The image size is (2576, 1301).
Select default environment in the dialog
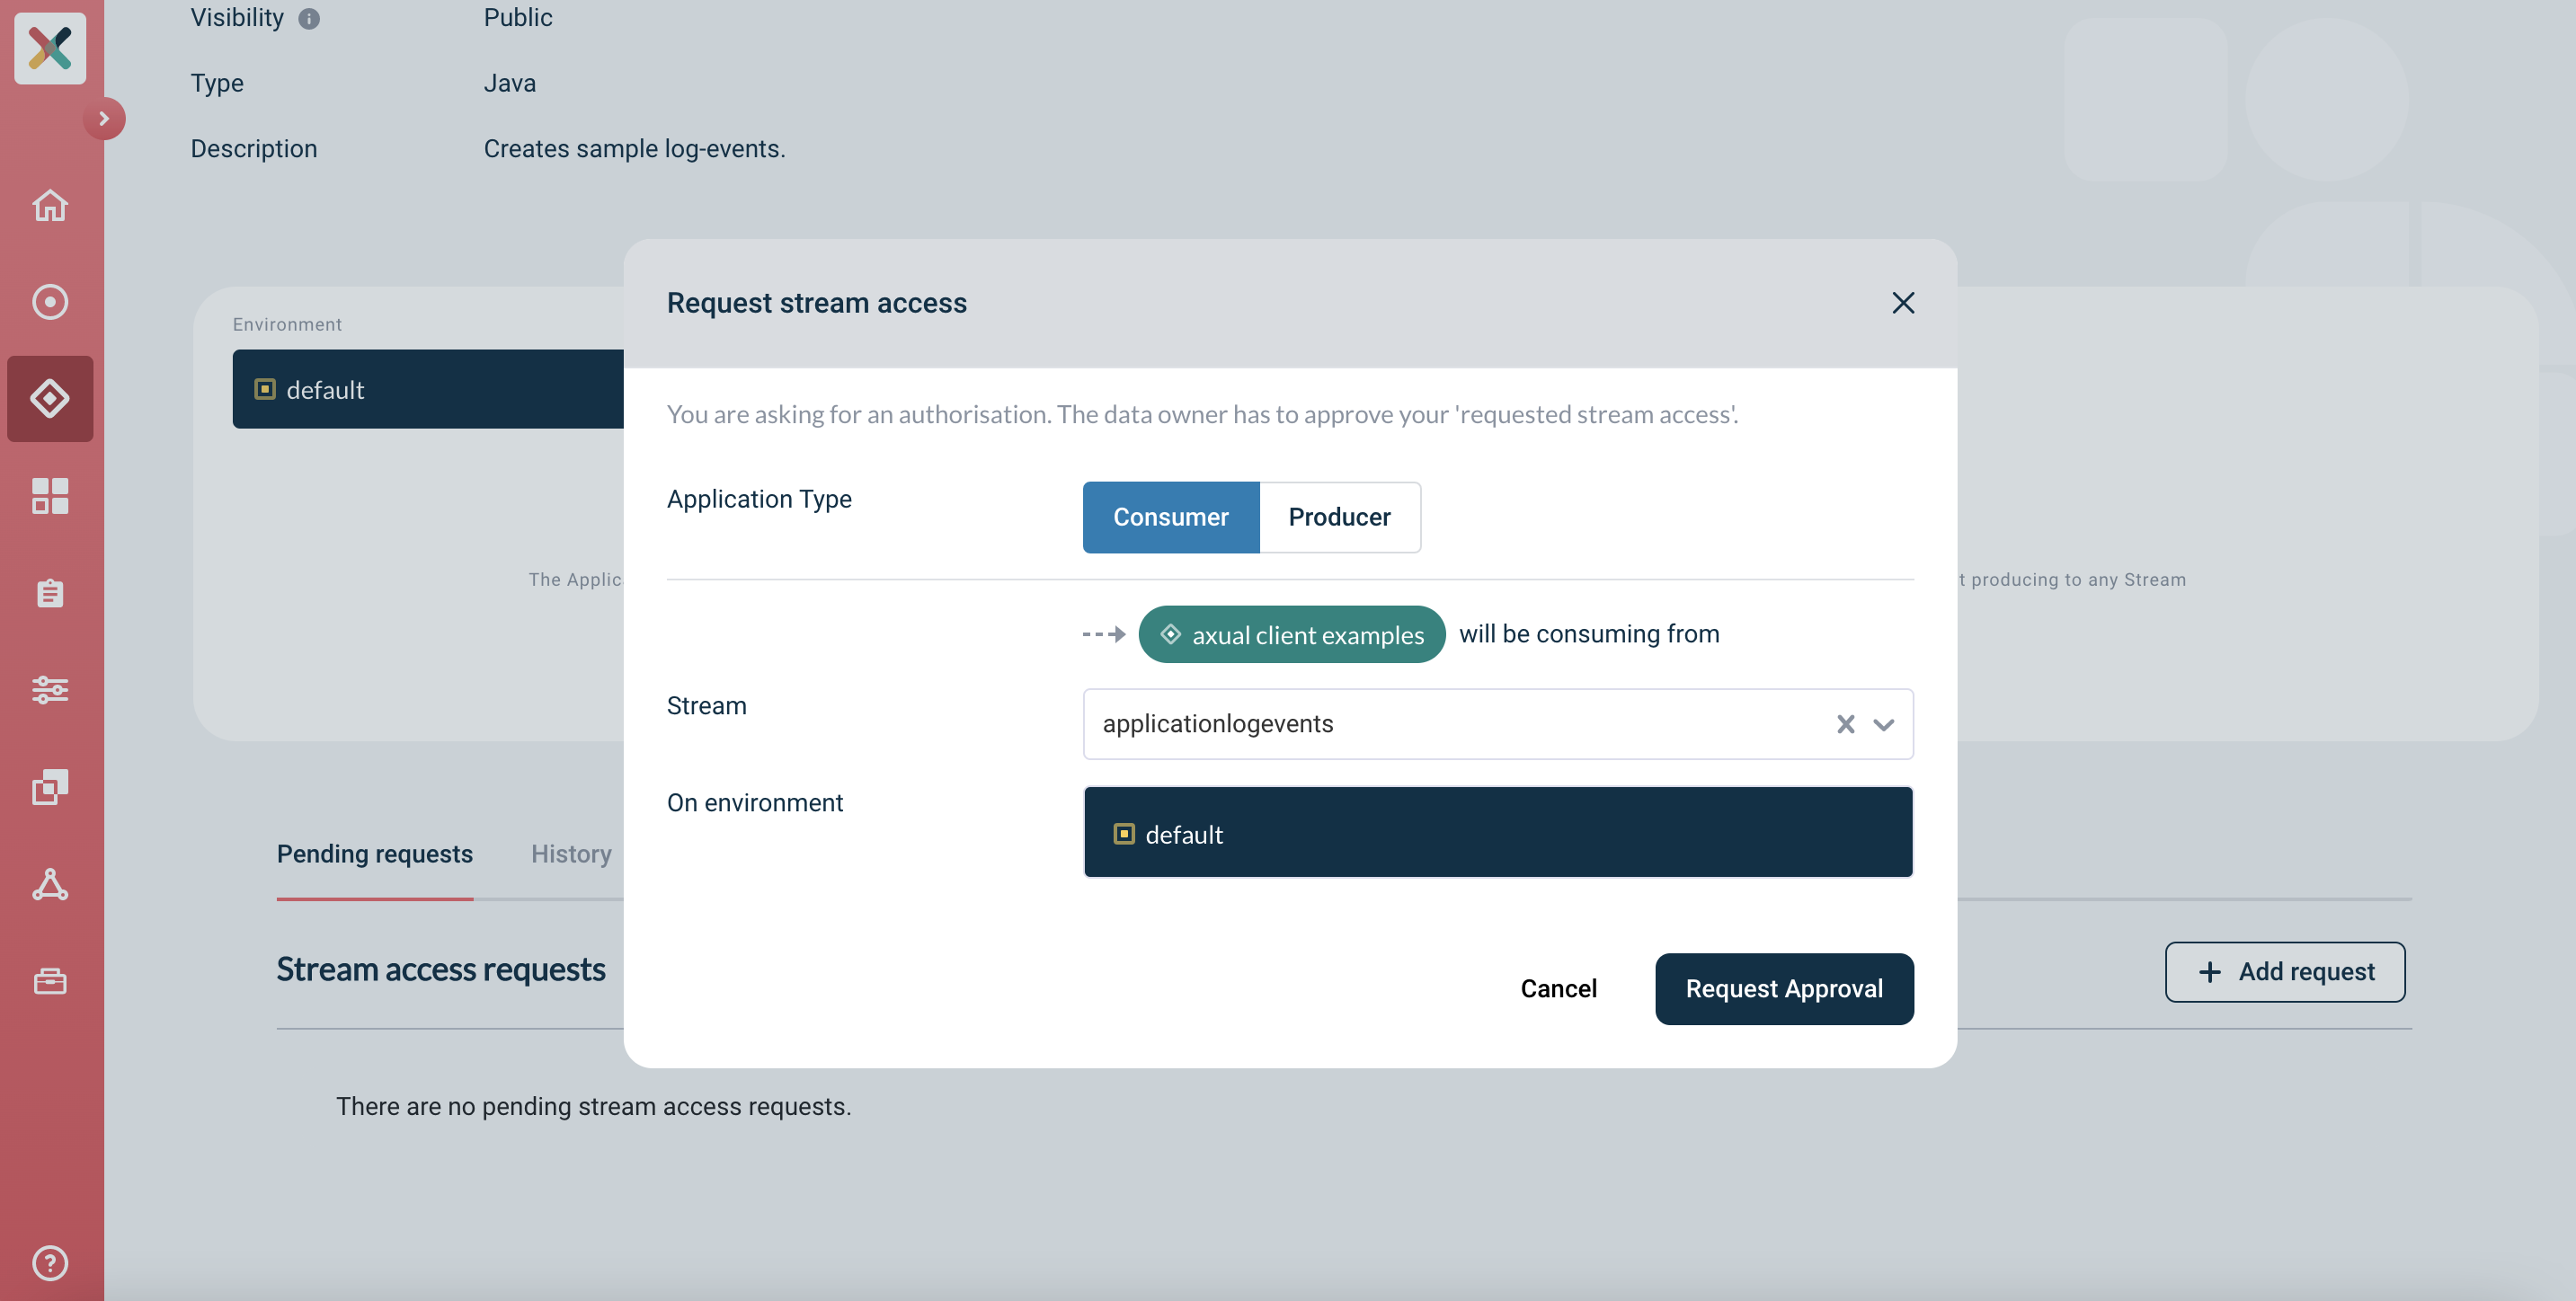click(1498, 833)
